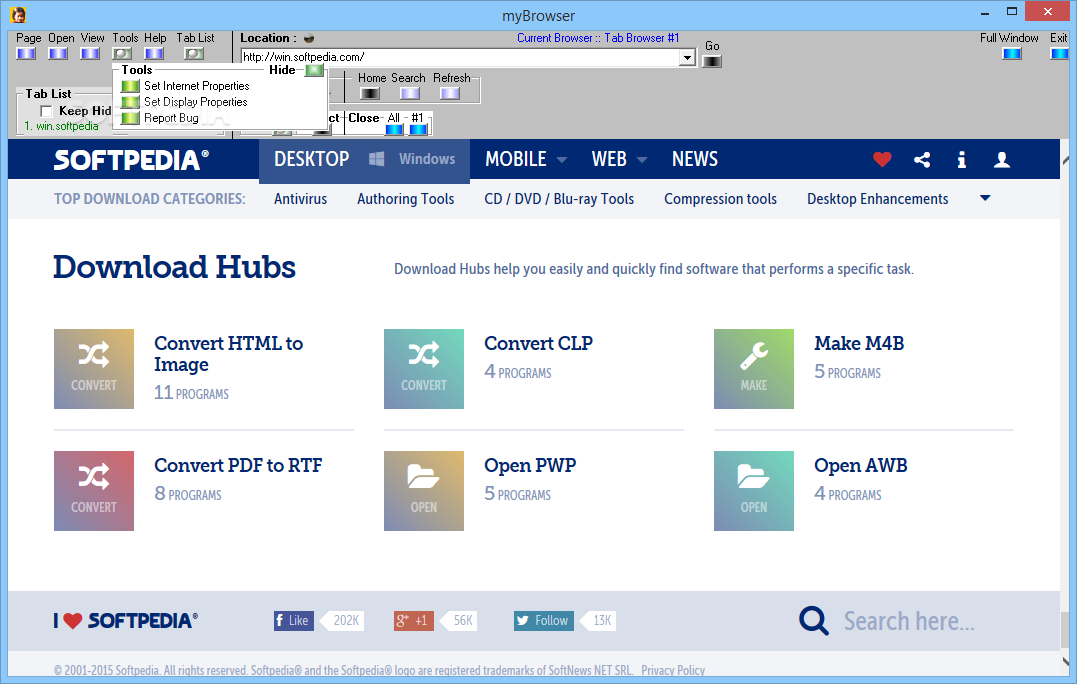Screen dimensions: 1077x684
Task: Click the red heart icon in Softpedia header
Action: tap(882, 159)
